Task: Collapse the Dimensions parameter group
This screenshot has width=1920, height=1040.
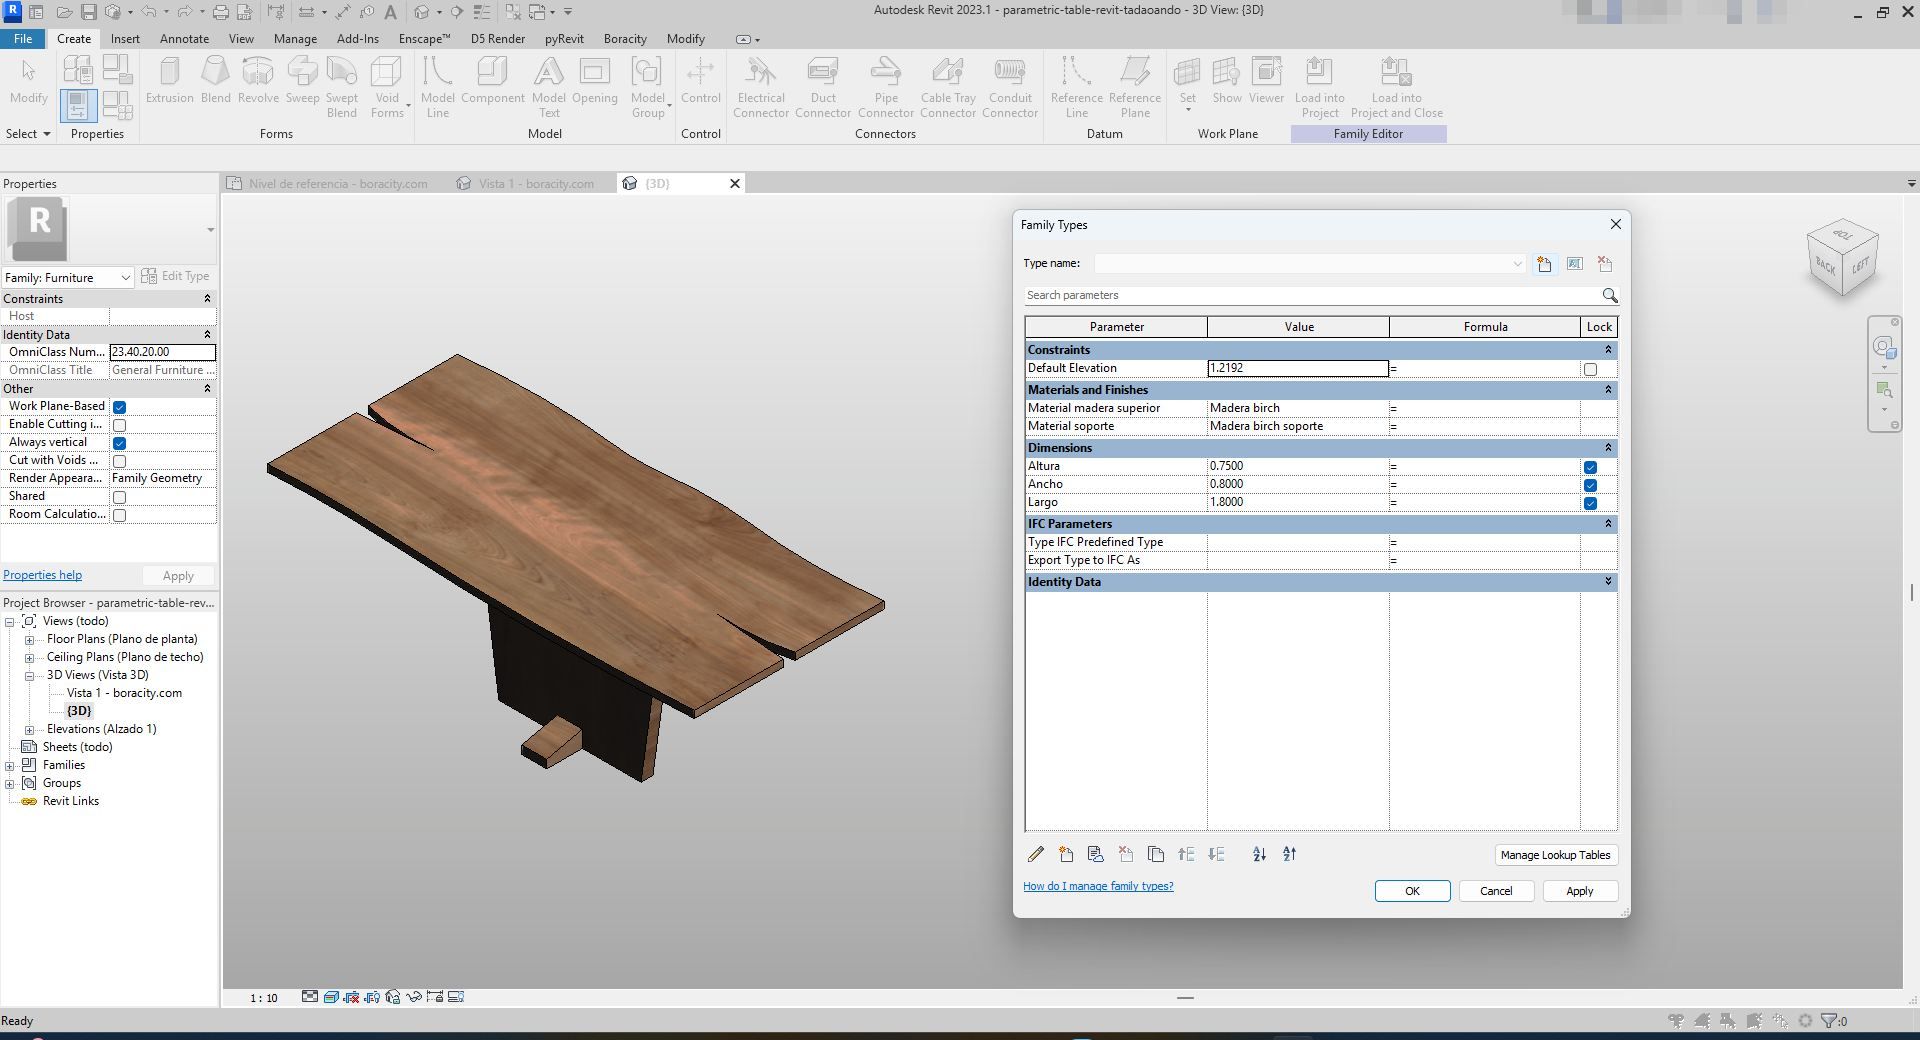Action: tap(1608, 447)
